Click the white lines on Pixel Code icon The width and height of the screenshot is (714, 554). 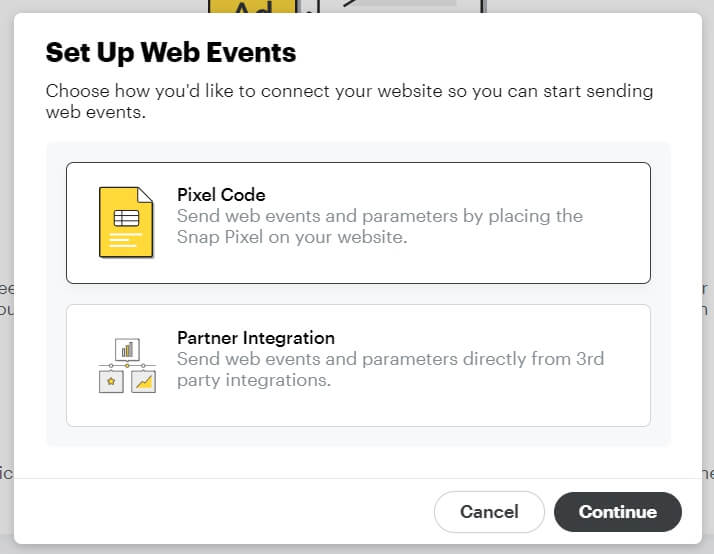click(x=125, y=240)
